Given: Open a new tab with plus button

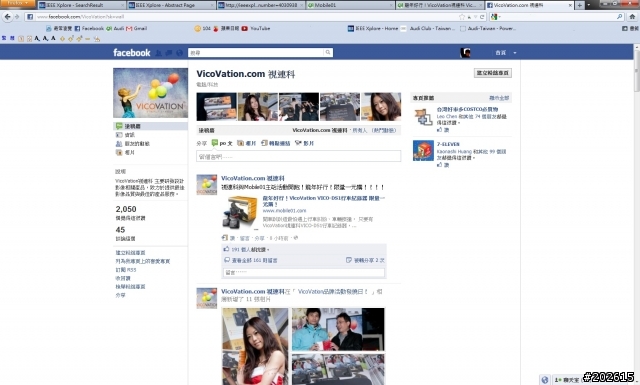Looking at the screenshot, I should pos(580,5).
